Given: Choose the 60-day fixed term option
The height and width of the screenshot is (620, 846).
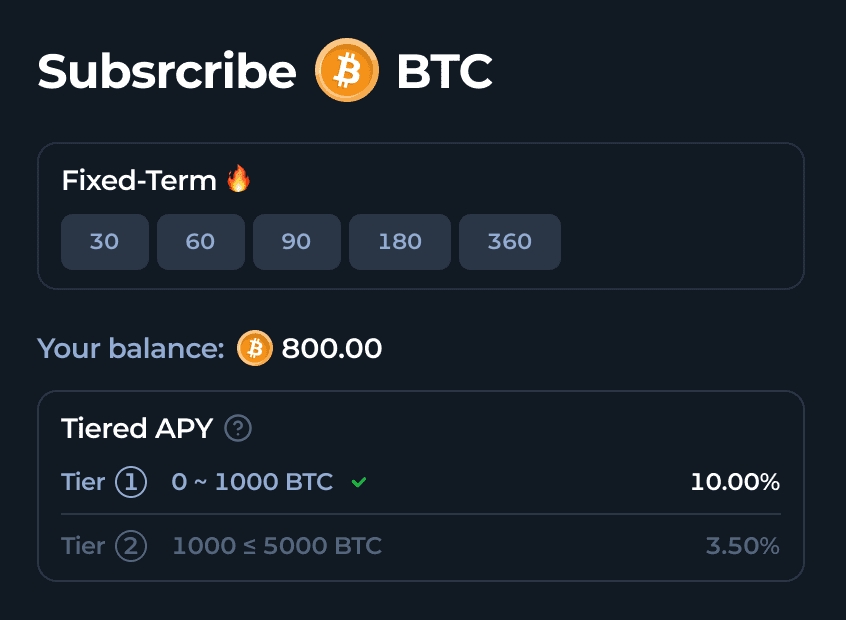Looking at the screenshot, I should [200, 242].
